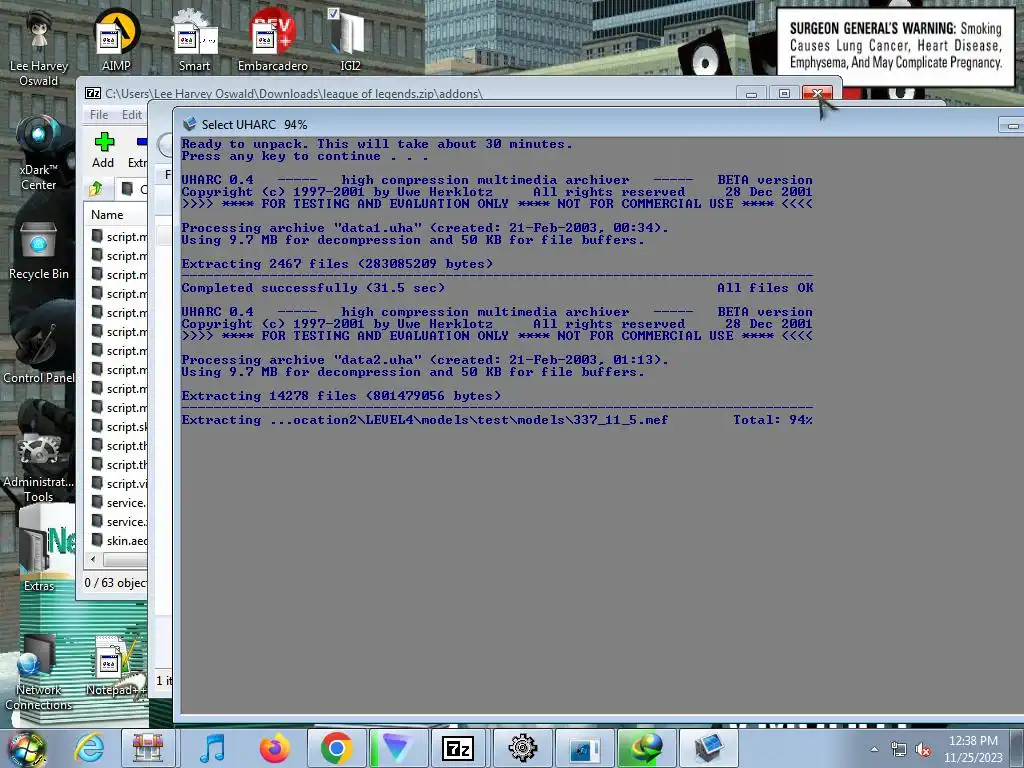Launch Internet Explorer from the taskbar

tap(89, 748)
